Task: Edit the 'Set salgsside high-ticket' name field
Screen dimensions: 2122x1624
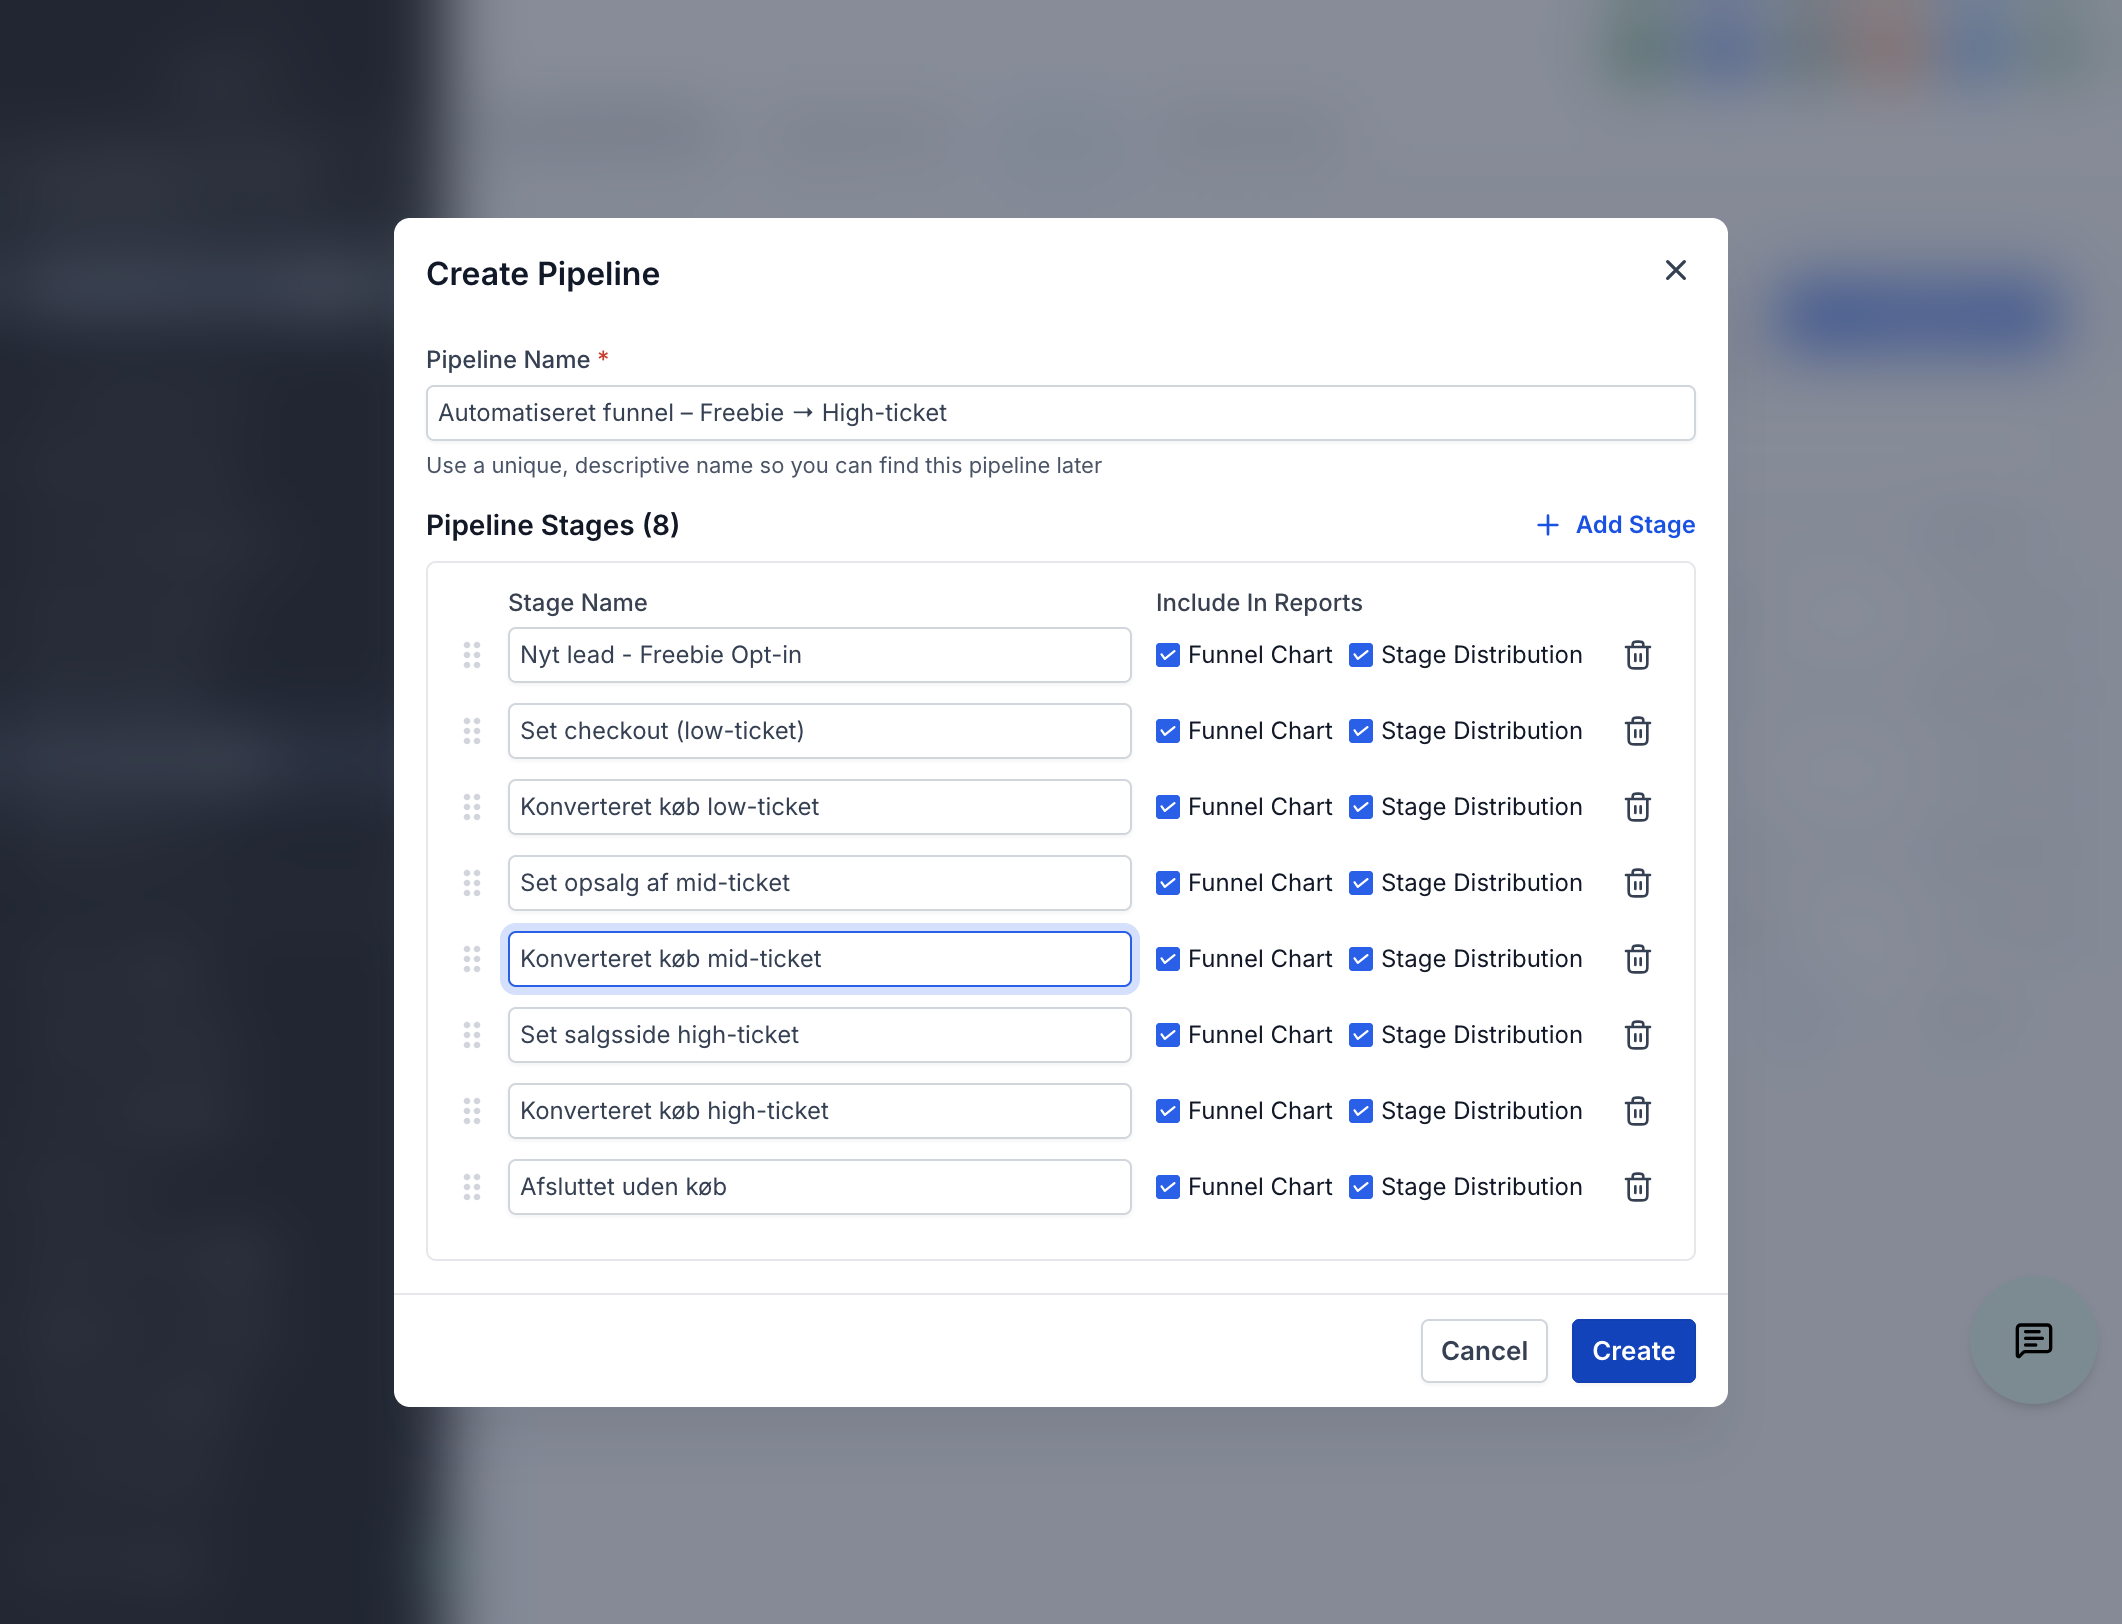Action: coord(819,1035)
